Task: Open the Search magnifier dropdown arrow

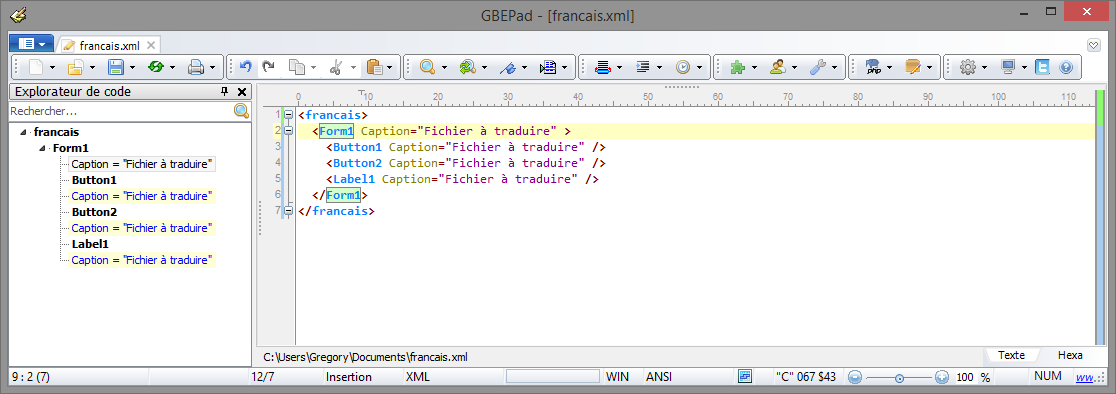Action: [444, 68]
